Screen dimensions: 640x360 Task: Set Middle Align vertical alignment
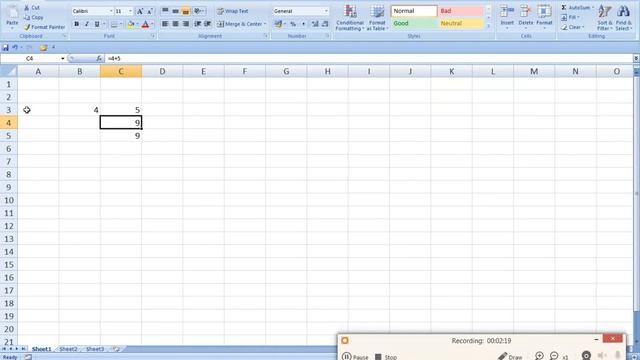pyautogui.click(x=175, y=11)
